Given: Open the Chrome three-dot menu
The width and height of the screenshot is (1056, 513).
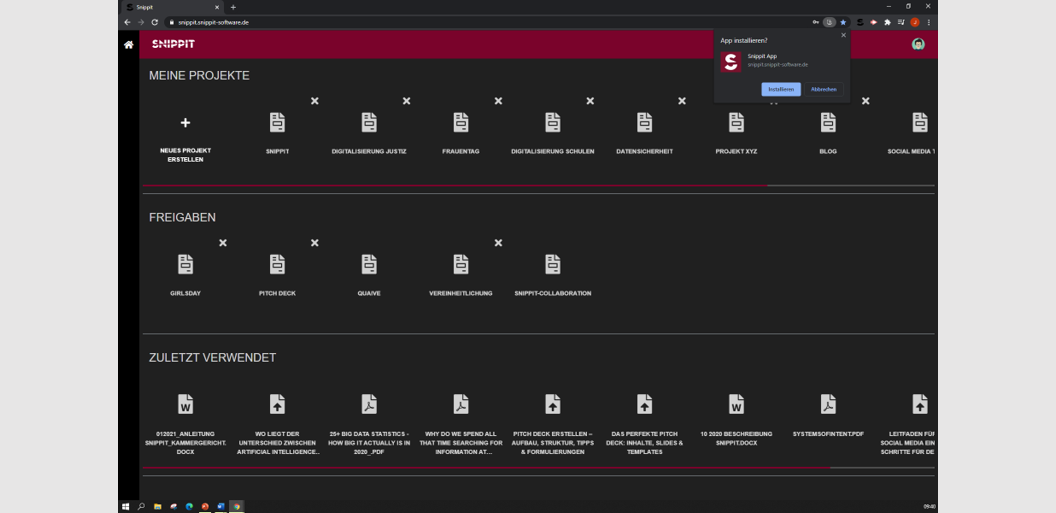Looking at the screenshot, I should pos(929,22).
